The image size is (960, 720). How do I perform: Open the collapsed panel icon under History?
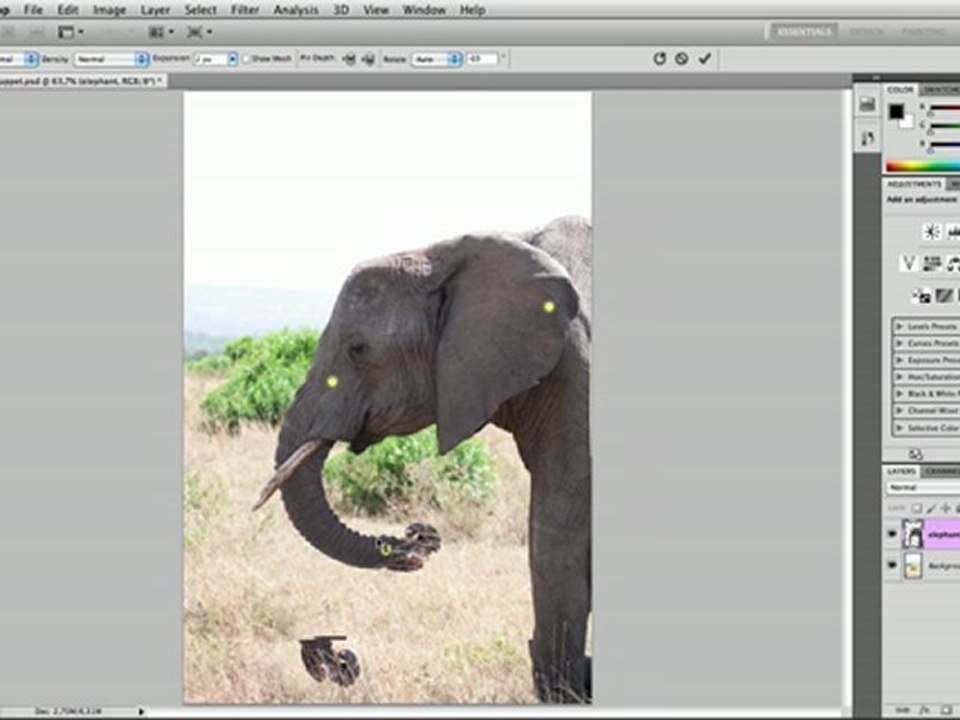867,139
